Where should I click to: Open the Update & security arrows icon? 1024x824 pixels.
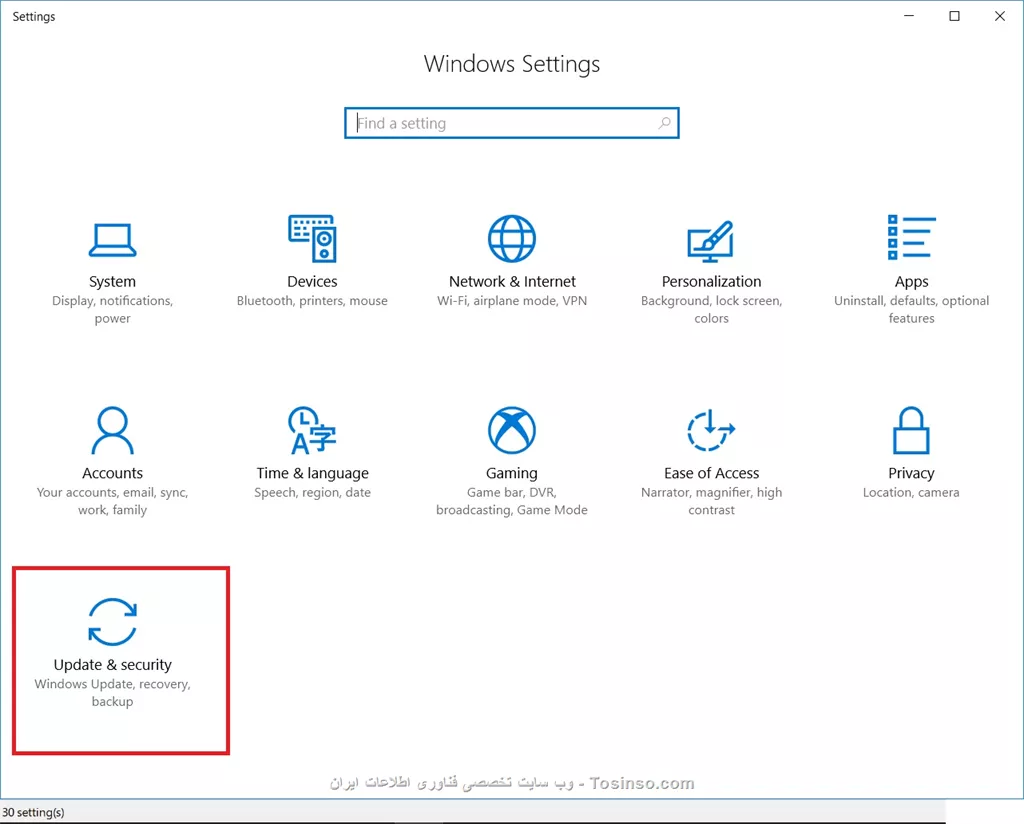click(112, 622)
